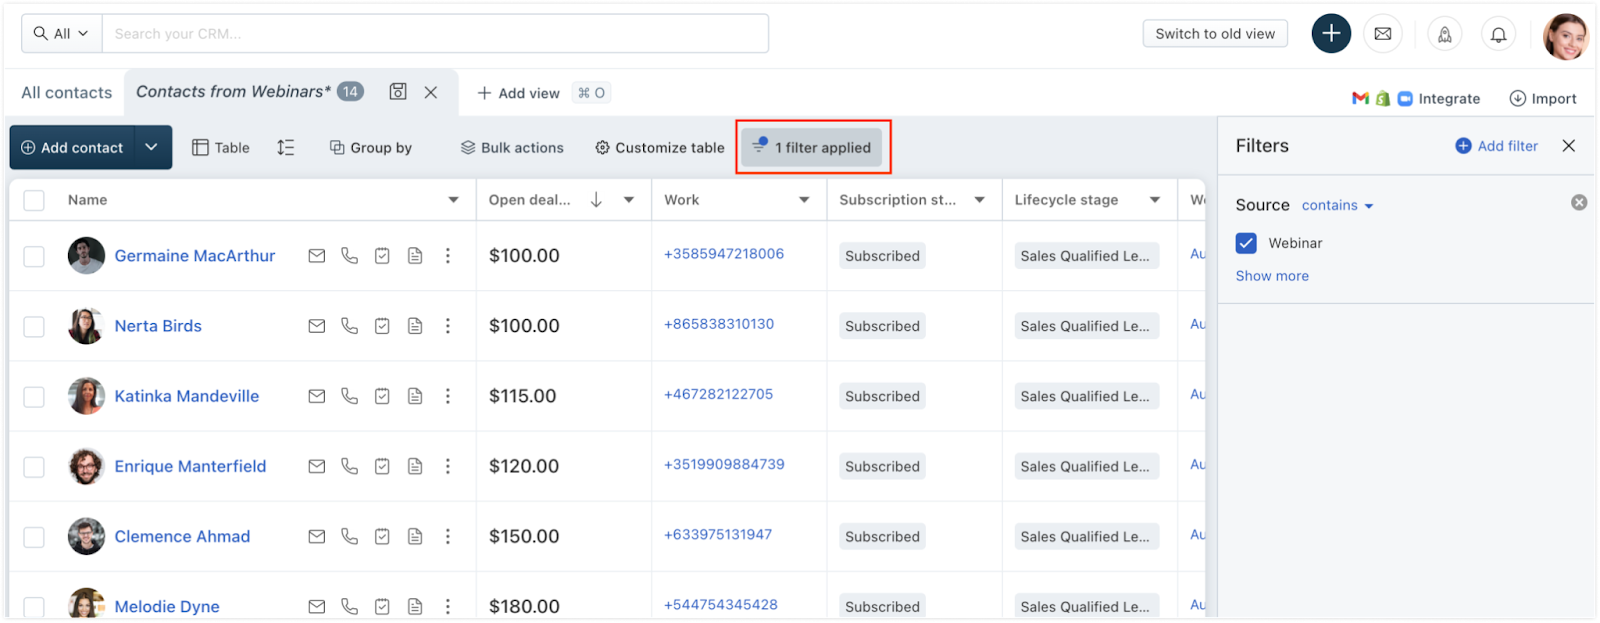1600x623 pixels.
Task: Open the Open deal column dropdown arrow
Action: [629, 200]
